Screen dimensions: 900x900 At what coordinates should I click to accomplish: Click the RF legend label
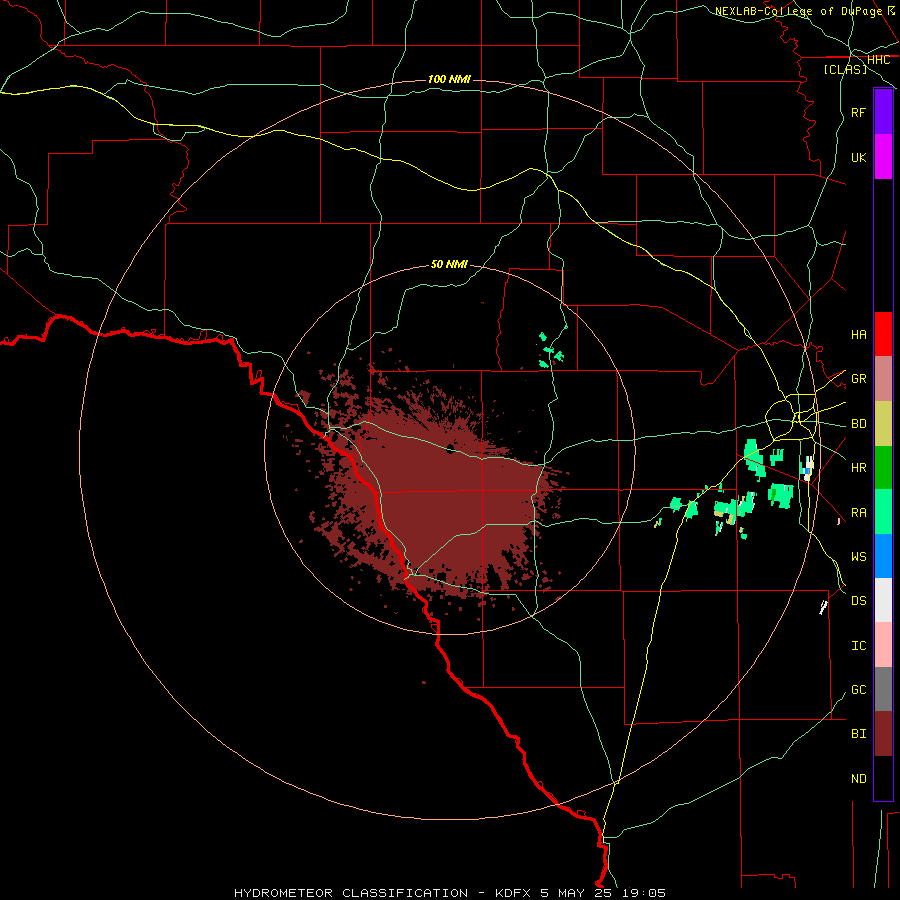coord(858,112)
